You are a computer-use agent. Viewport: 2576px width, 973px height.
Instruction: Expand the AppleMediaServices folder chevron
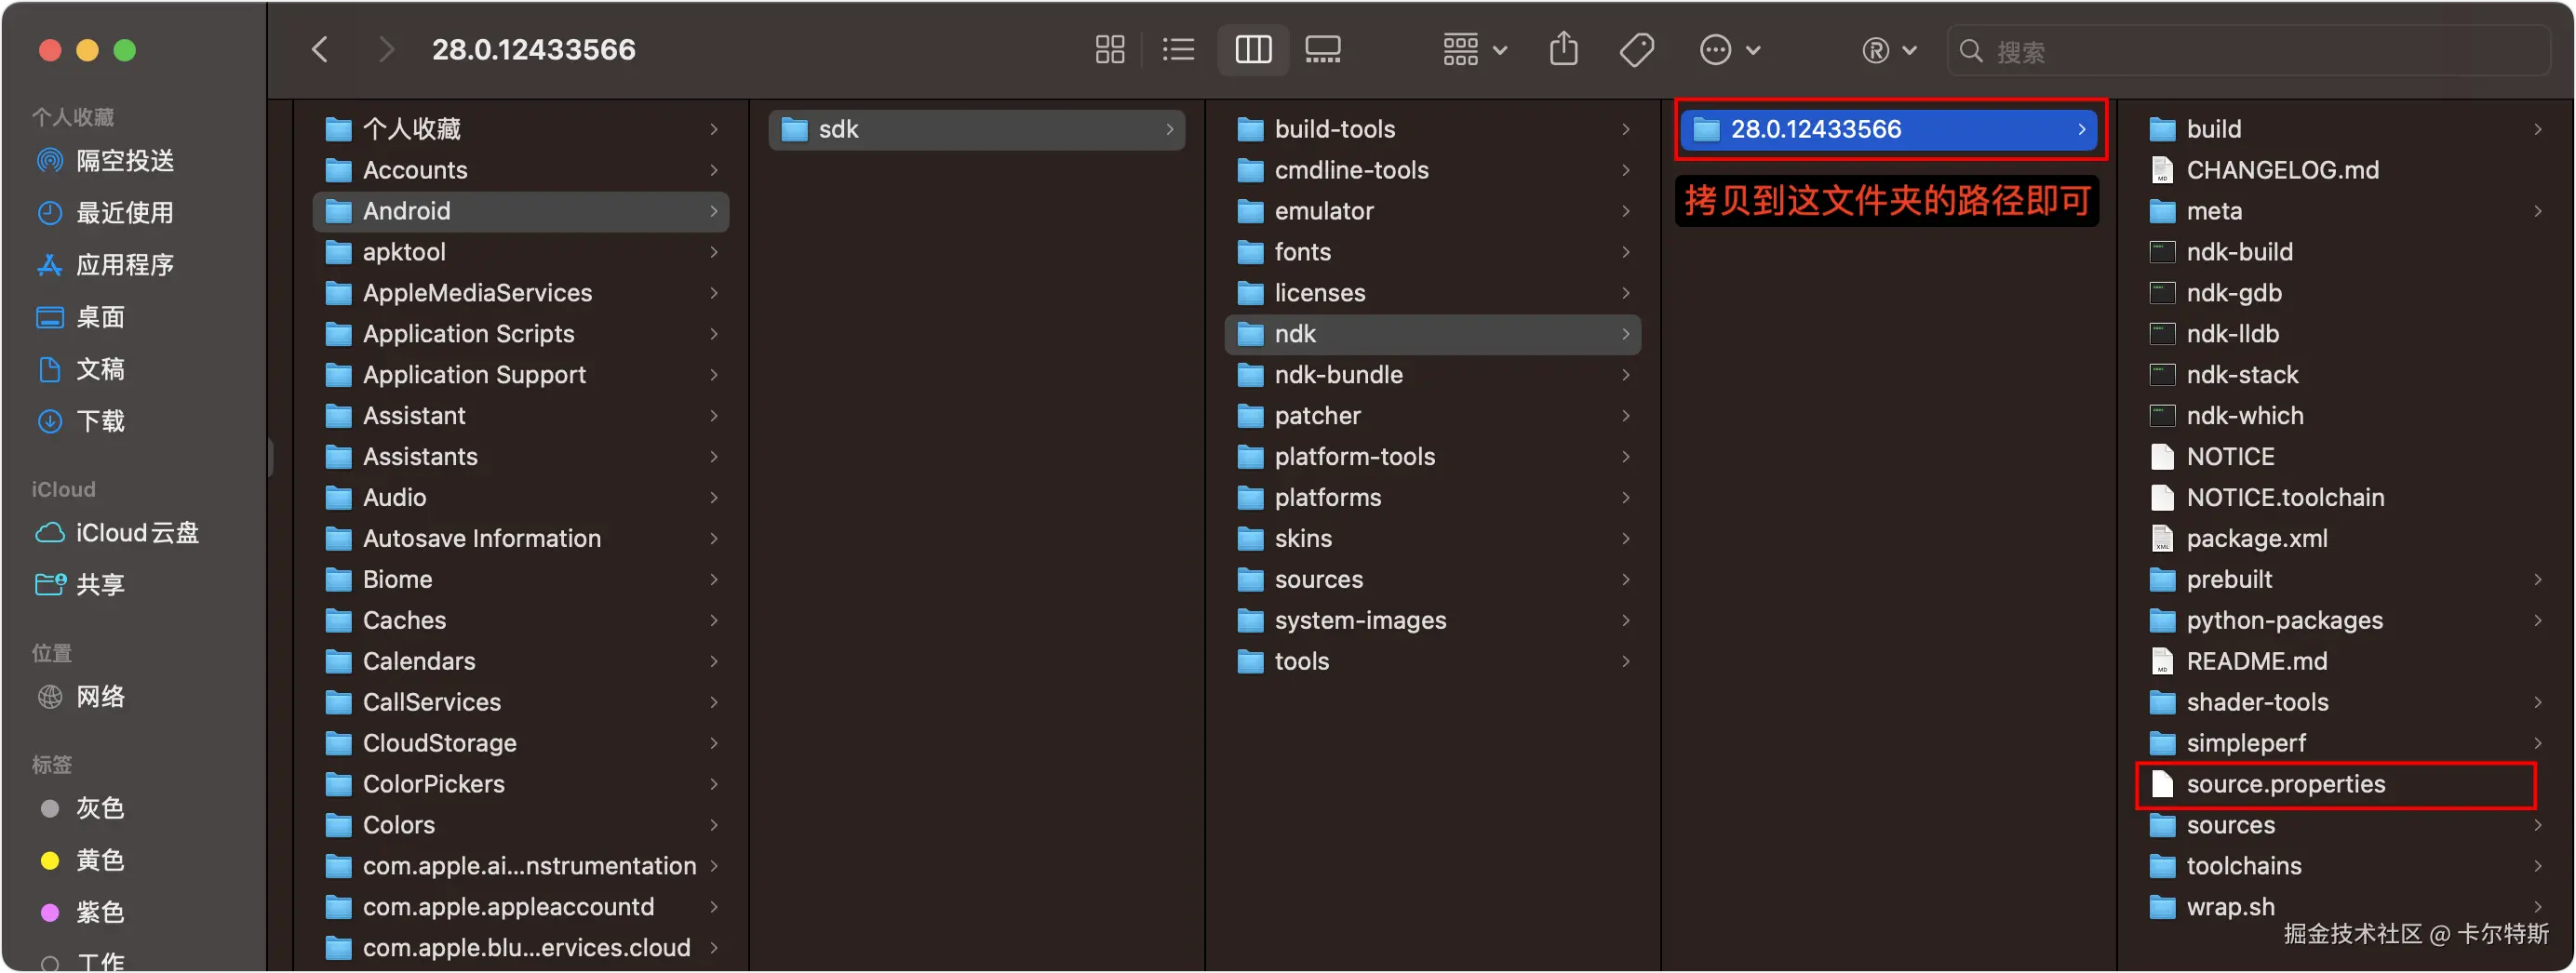coord(714,293)
